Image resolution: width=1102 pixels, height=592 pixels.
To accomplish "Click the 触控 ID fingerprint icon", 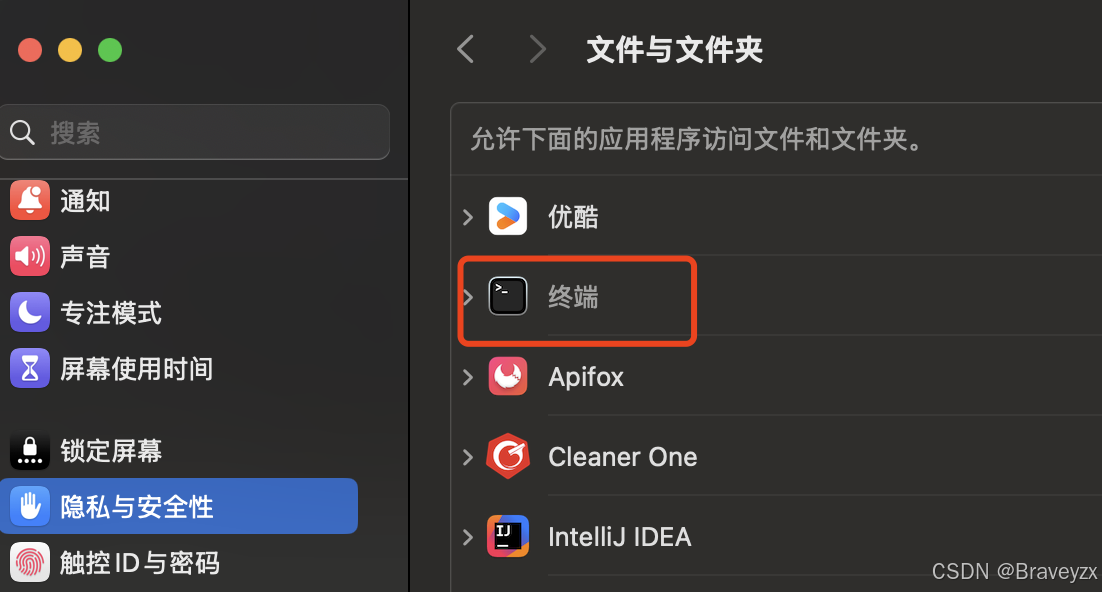I will pos(30,562).
